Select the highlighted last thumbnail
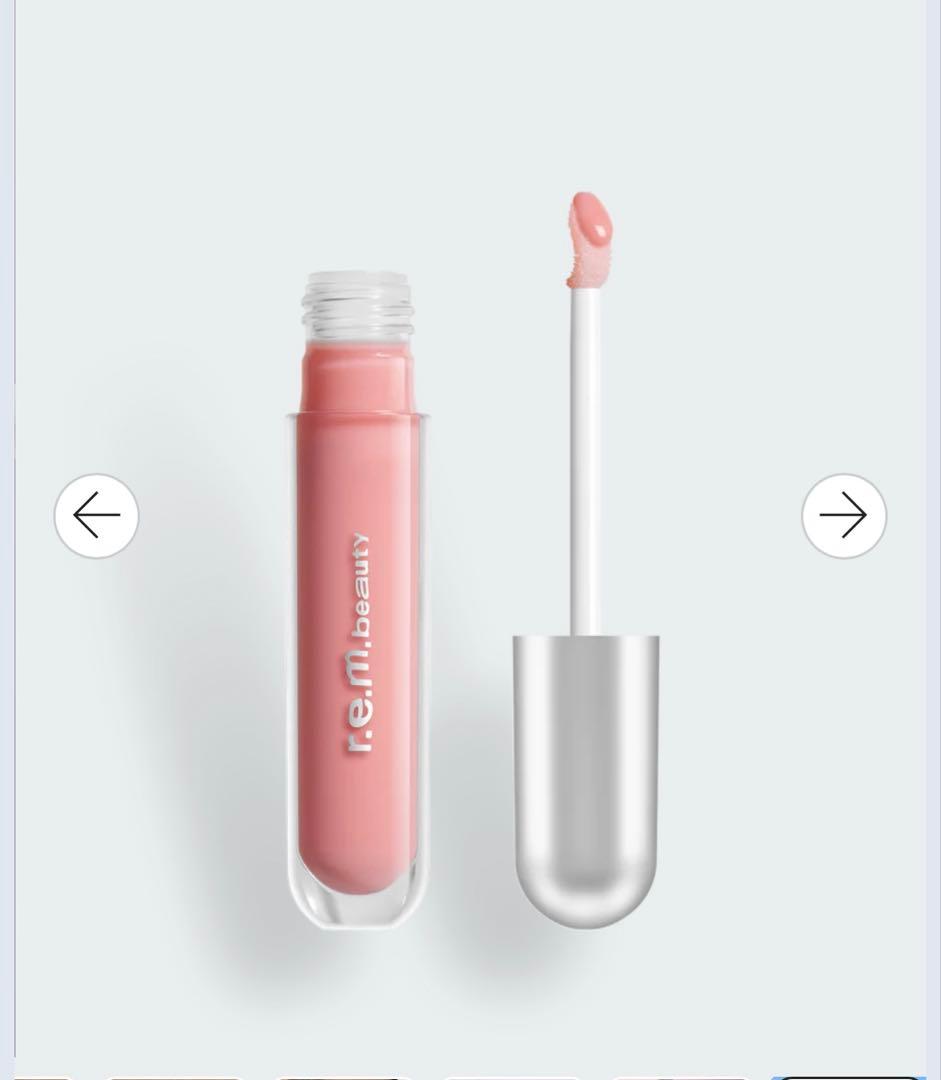Viewport: 941px width, 1080px height. (847, 1077)
